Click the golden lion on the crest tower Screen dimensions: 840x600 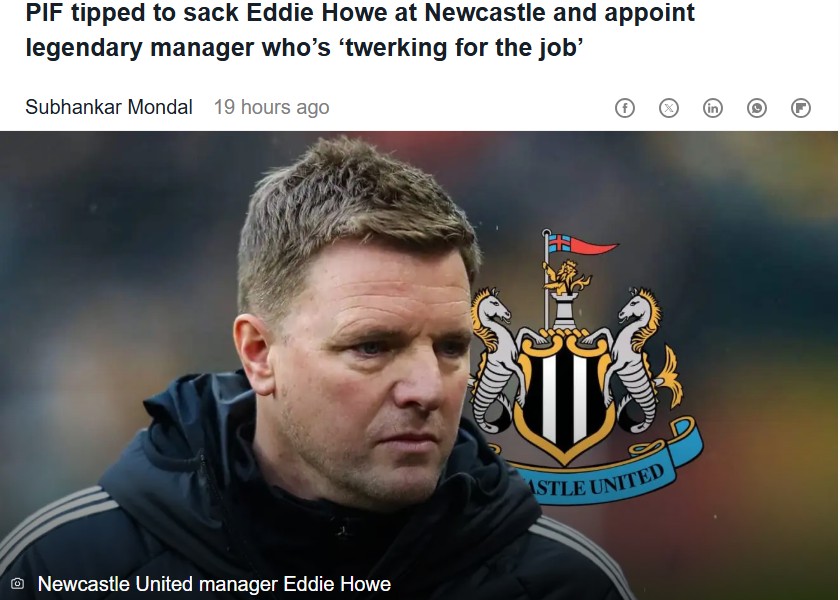567,278
